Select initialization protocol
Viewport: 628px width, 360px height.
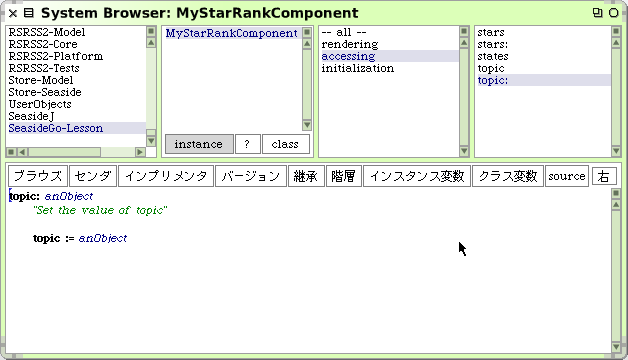[389, 68]
